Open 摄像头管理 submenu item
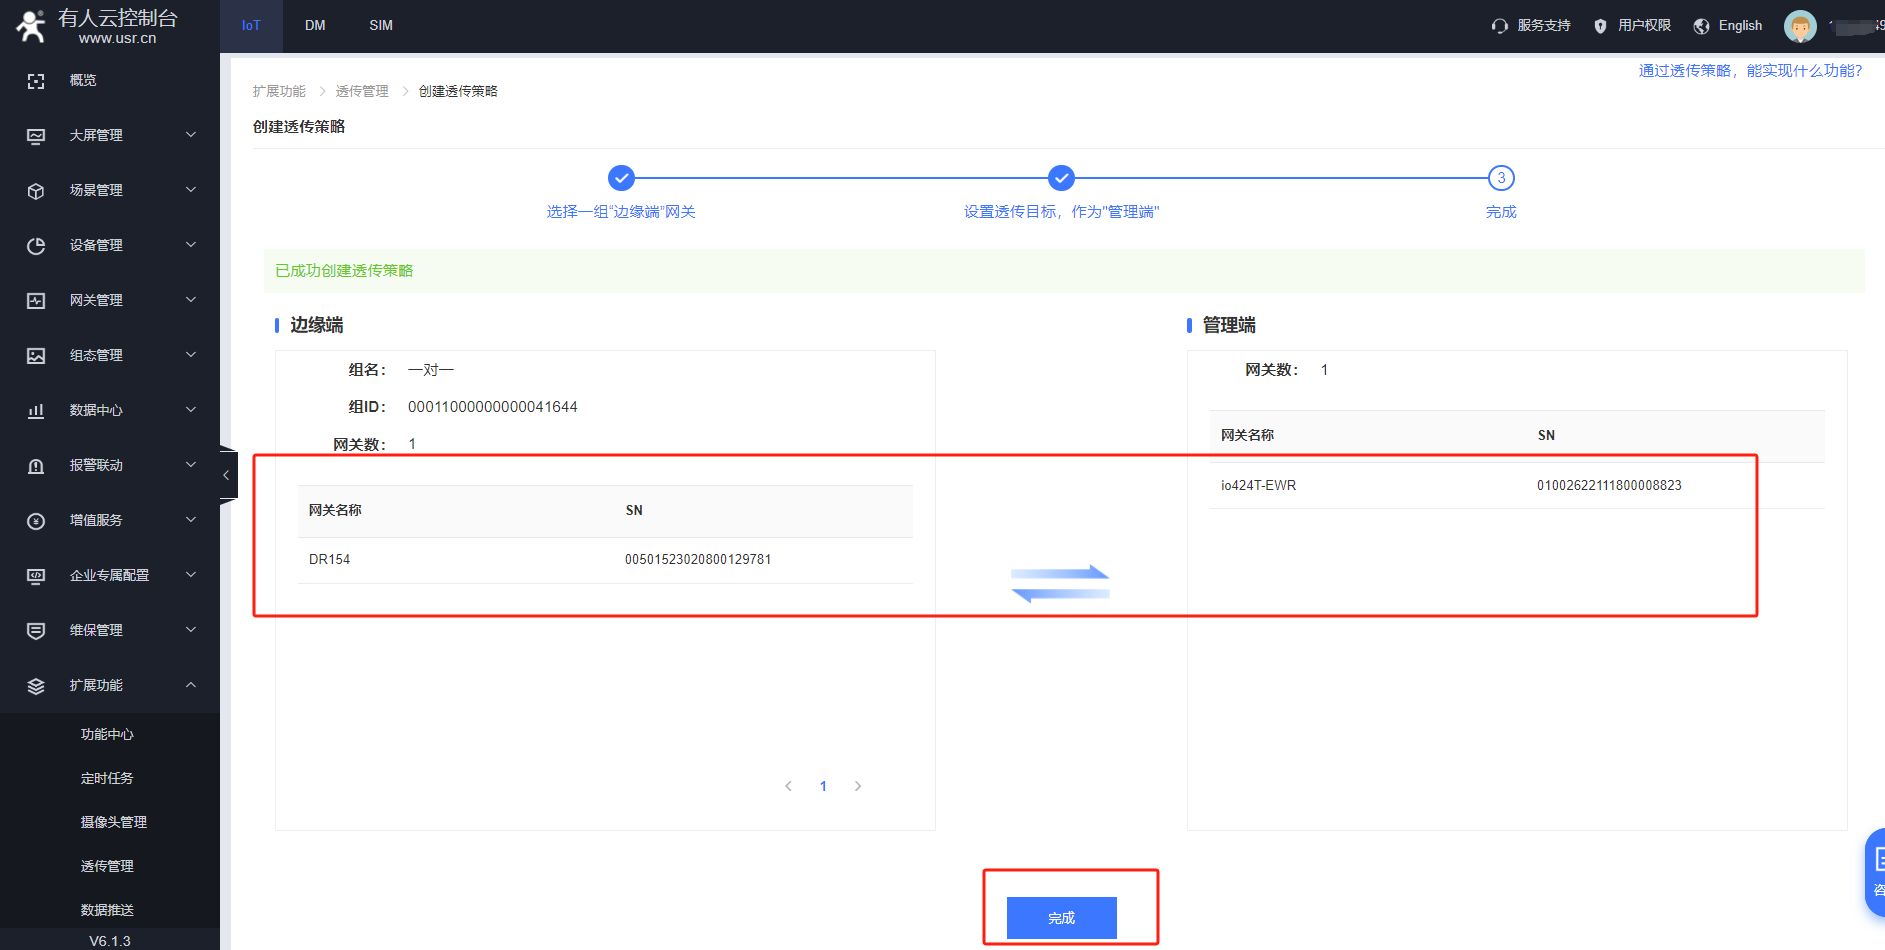This screenshot has width=1885, height=950. click(113, 823)
